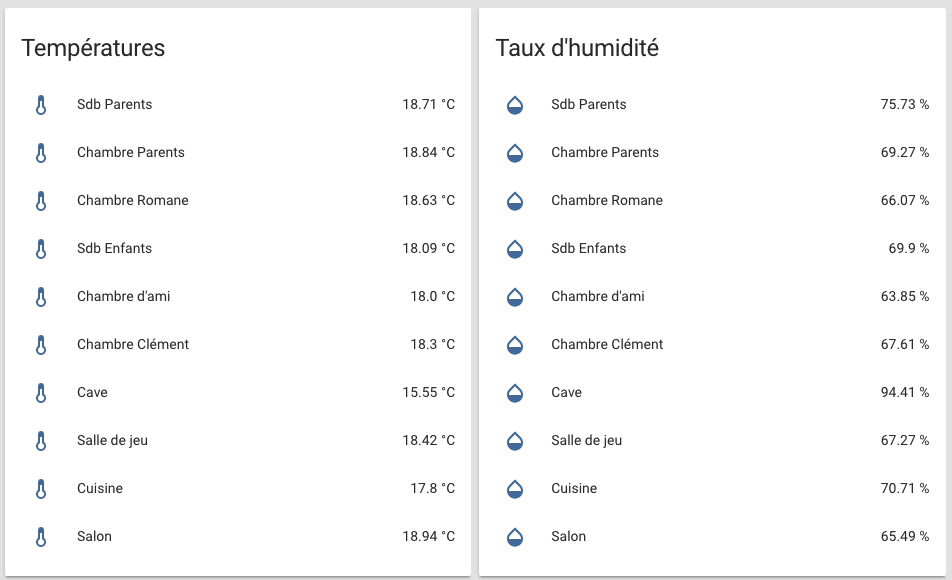Click the humidity droplet icon for Sdb Parents
The width and height of the screenshot is (952, 580).
click(x=515, y=105)
